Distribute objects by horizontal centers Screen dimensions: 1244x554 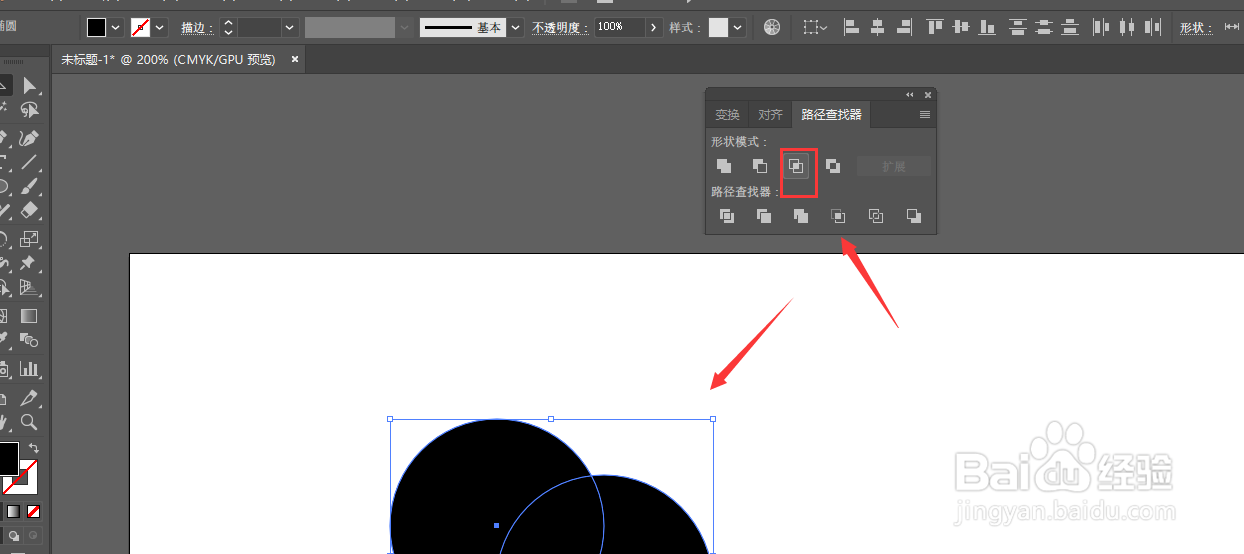[1127, 27]
